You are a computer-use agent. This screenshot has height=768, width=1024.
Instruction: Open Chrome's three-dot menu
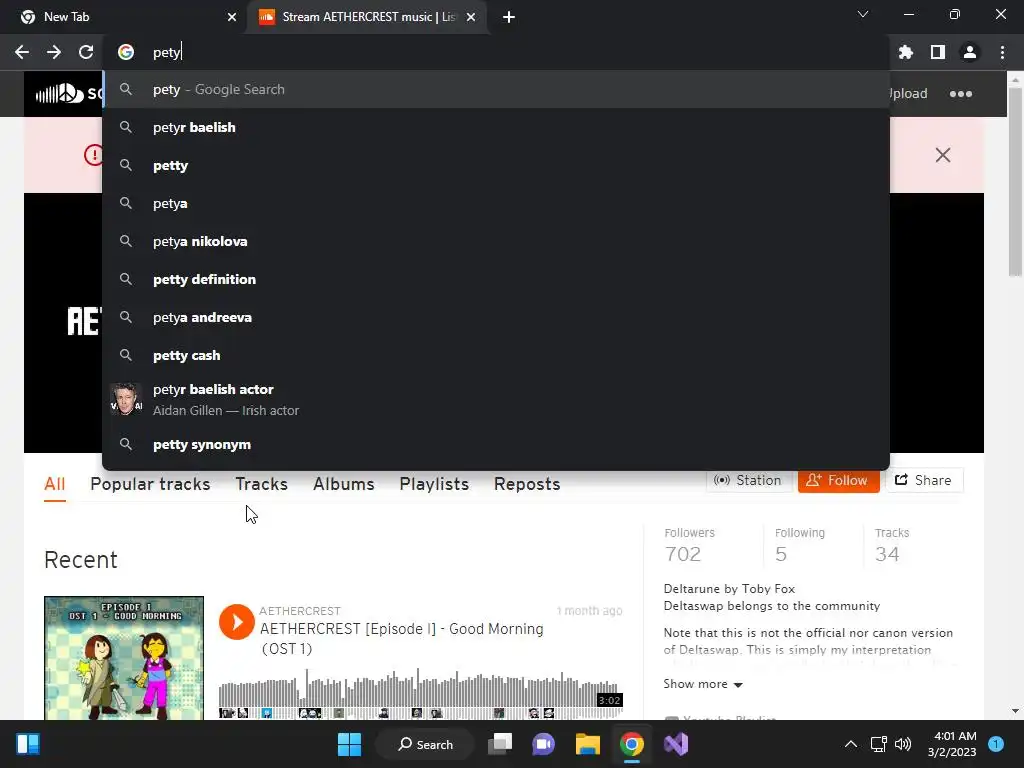[x=1002, y=52]
